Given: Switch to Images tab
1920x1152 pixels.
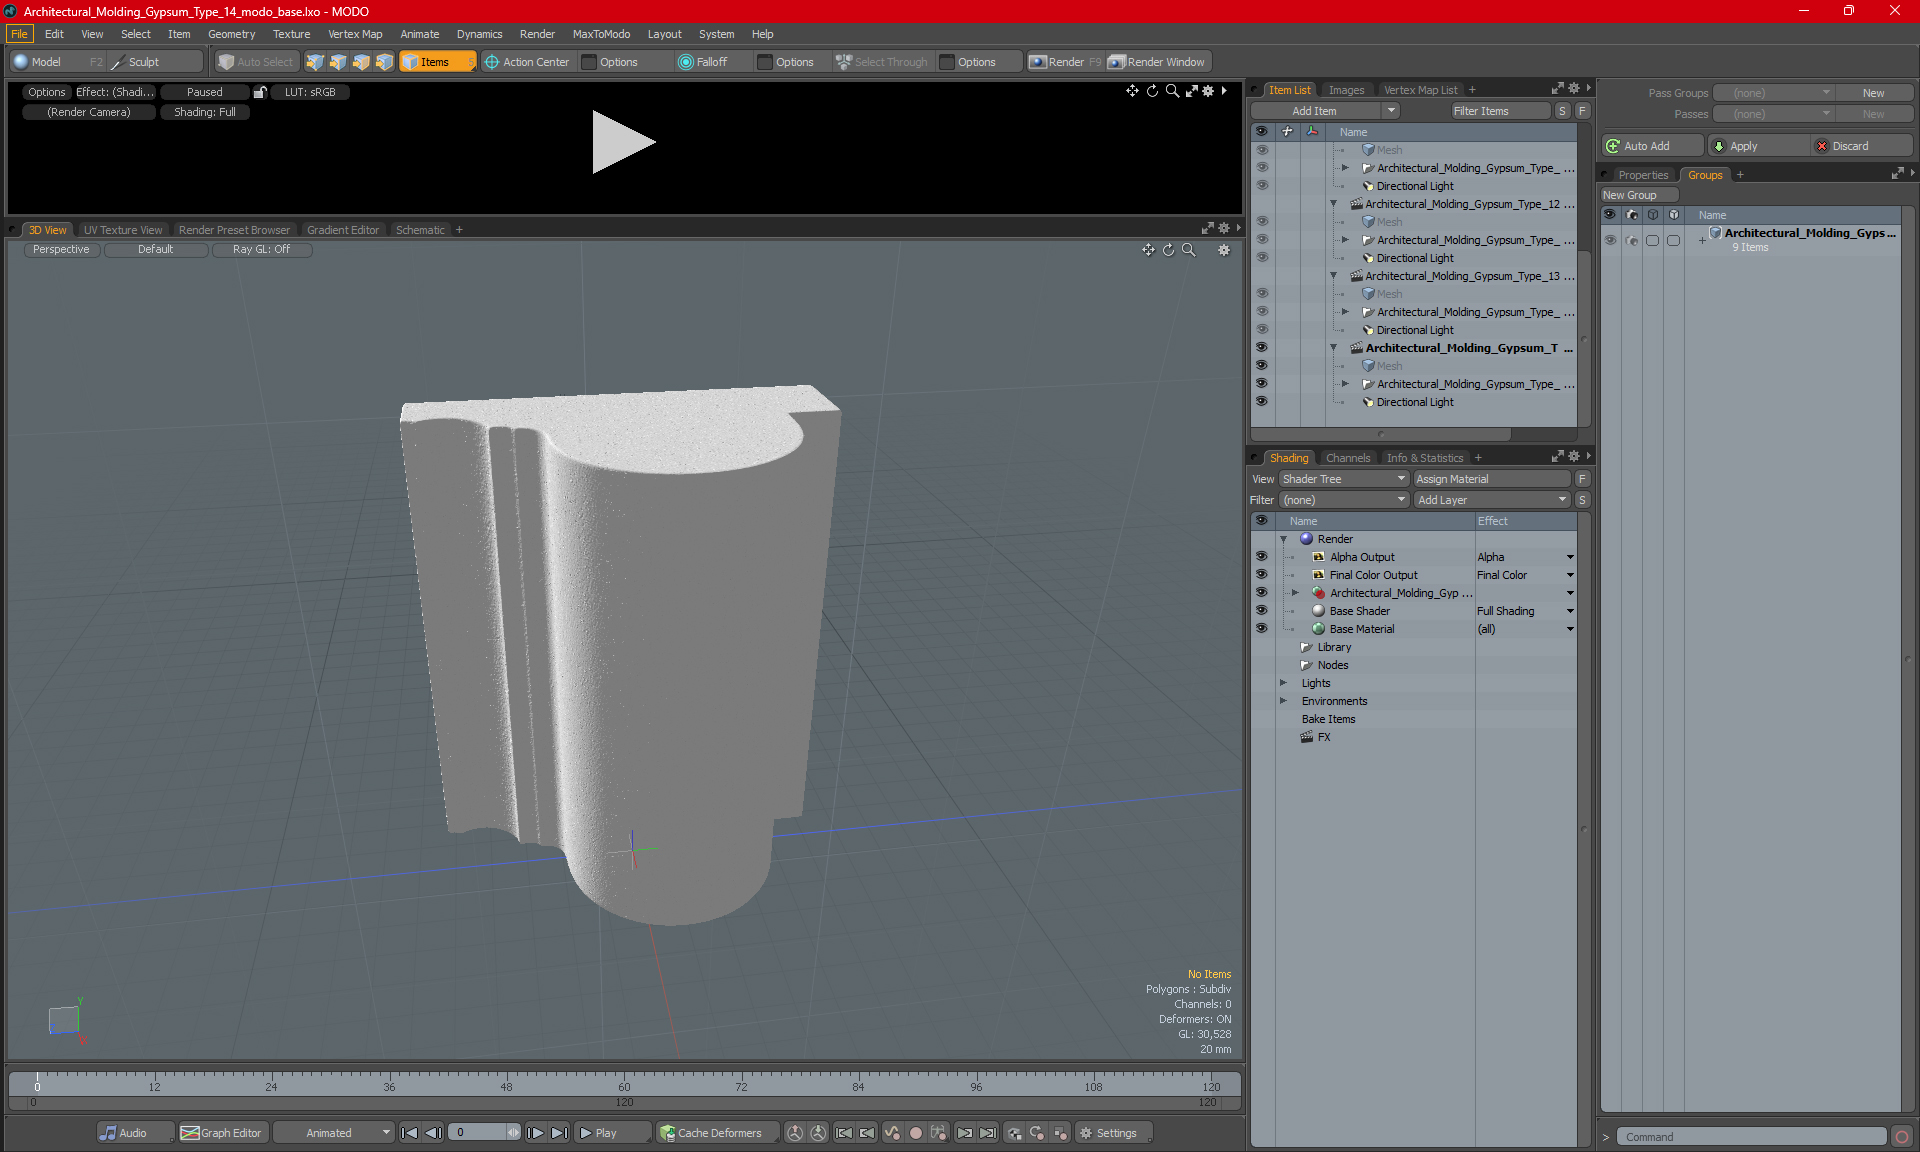Looking at the screenshot, I should [1346, 90].
